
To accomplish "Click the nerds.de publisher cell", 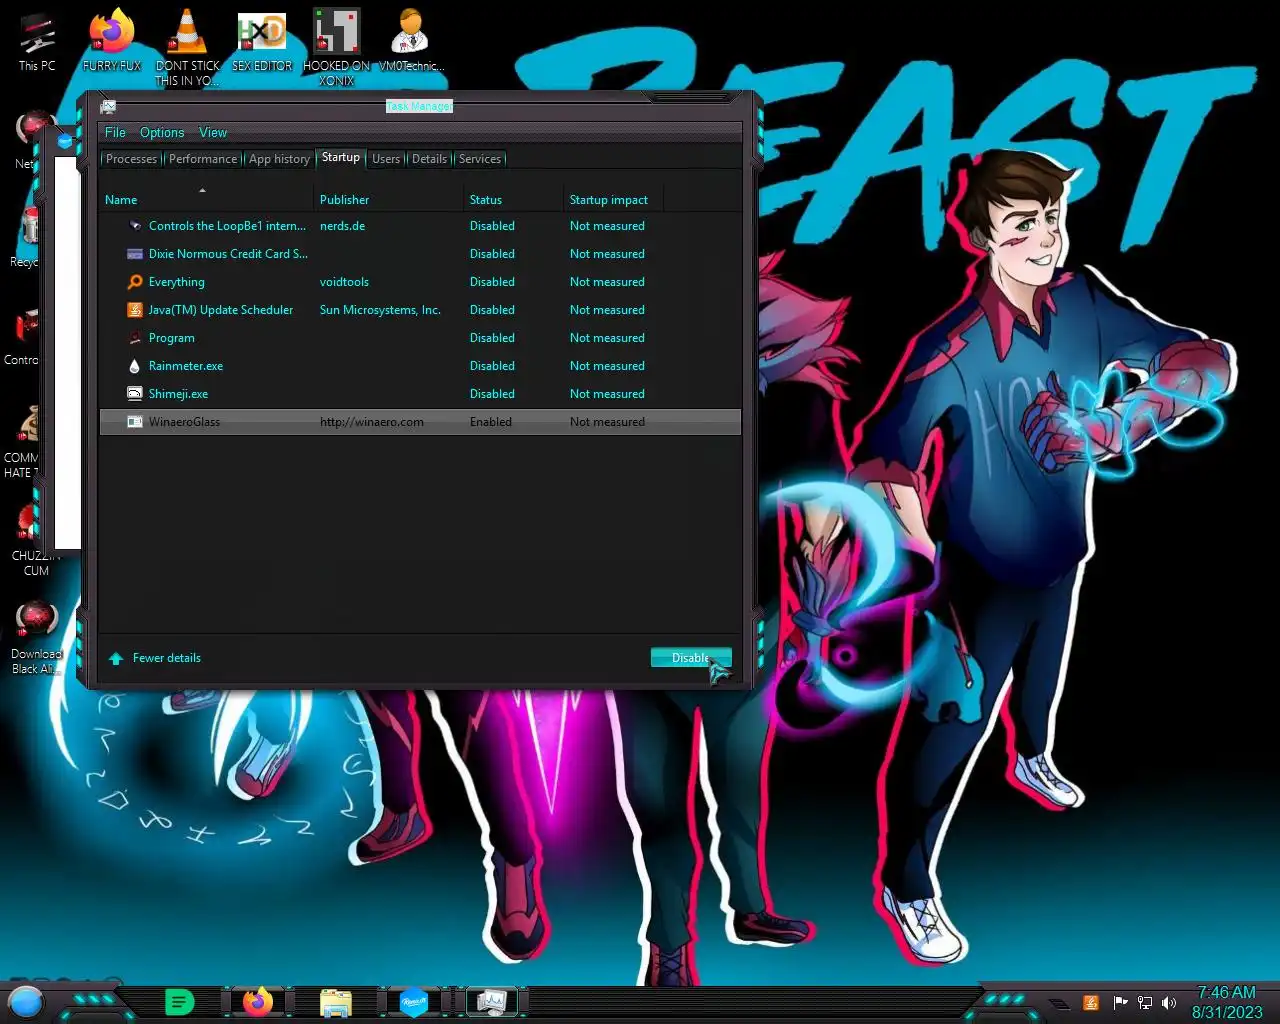I will [x=343, y=226].
